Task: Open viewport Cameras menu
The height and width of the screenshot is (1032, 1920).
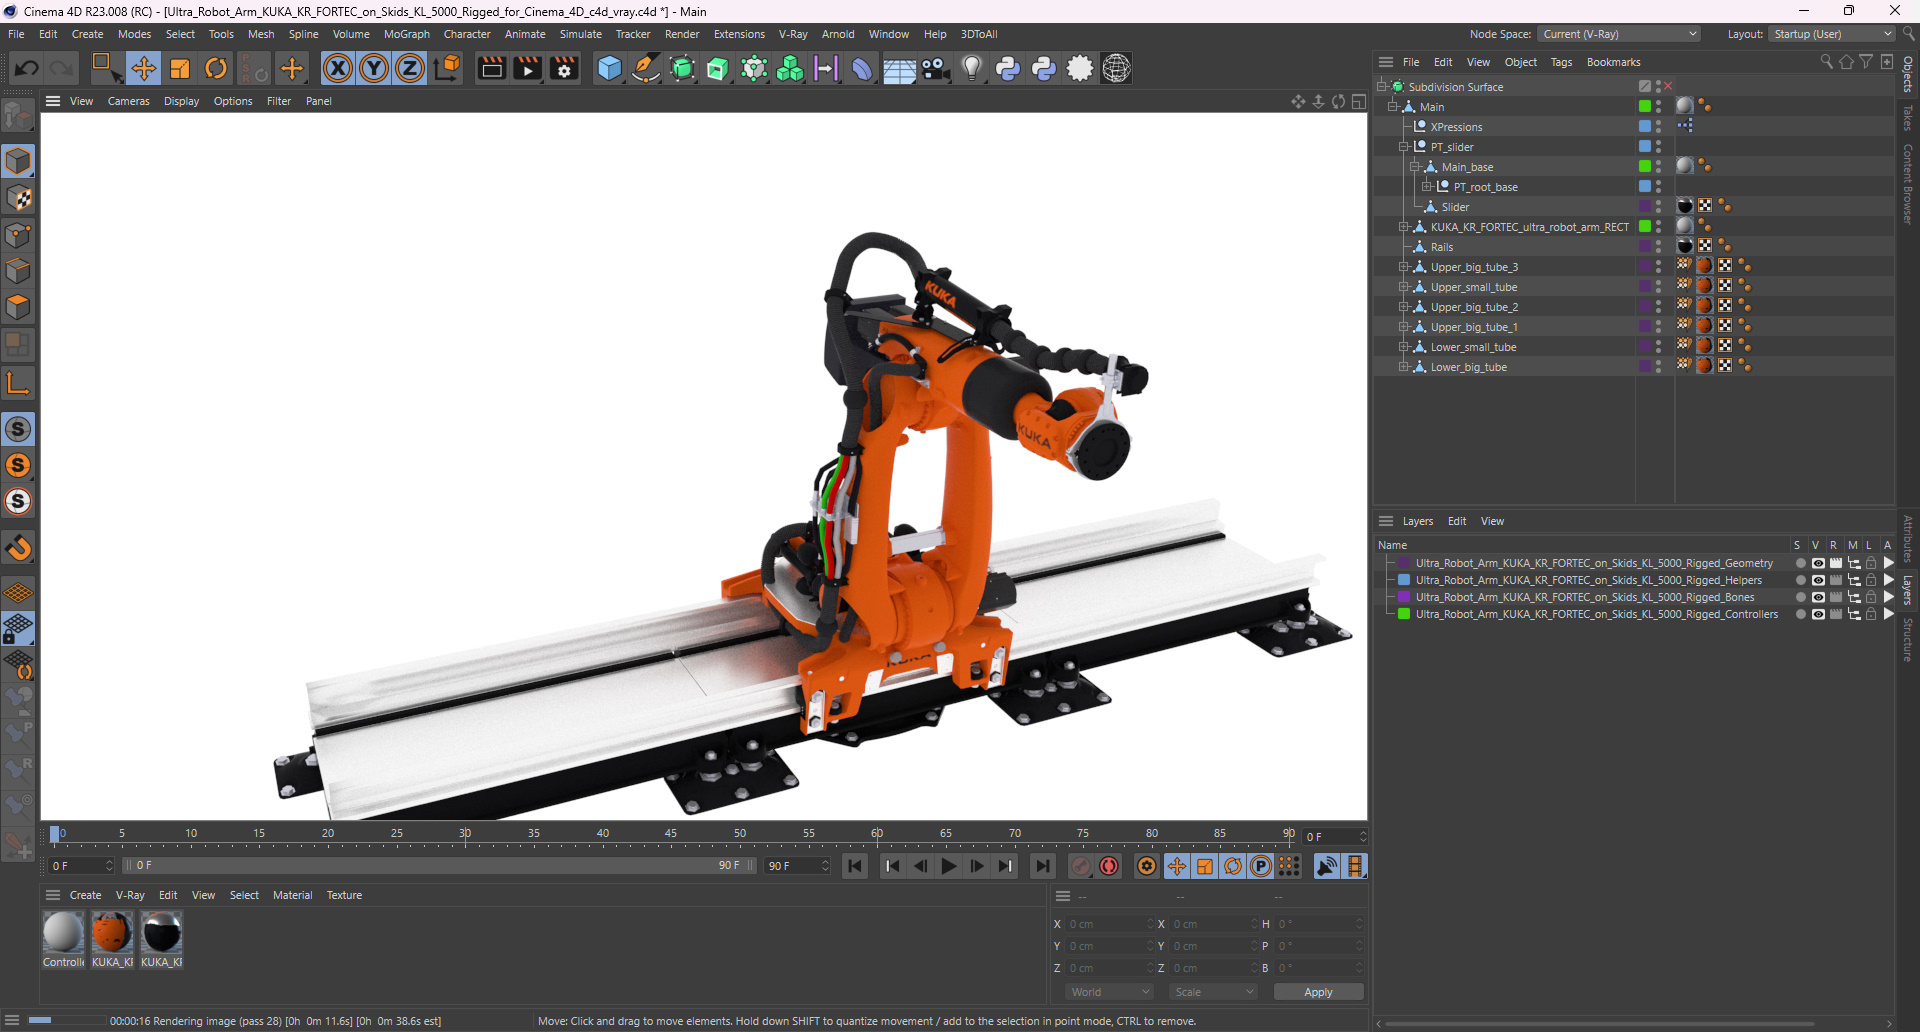Action: click(129, 101)
